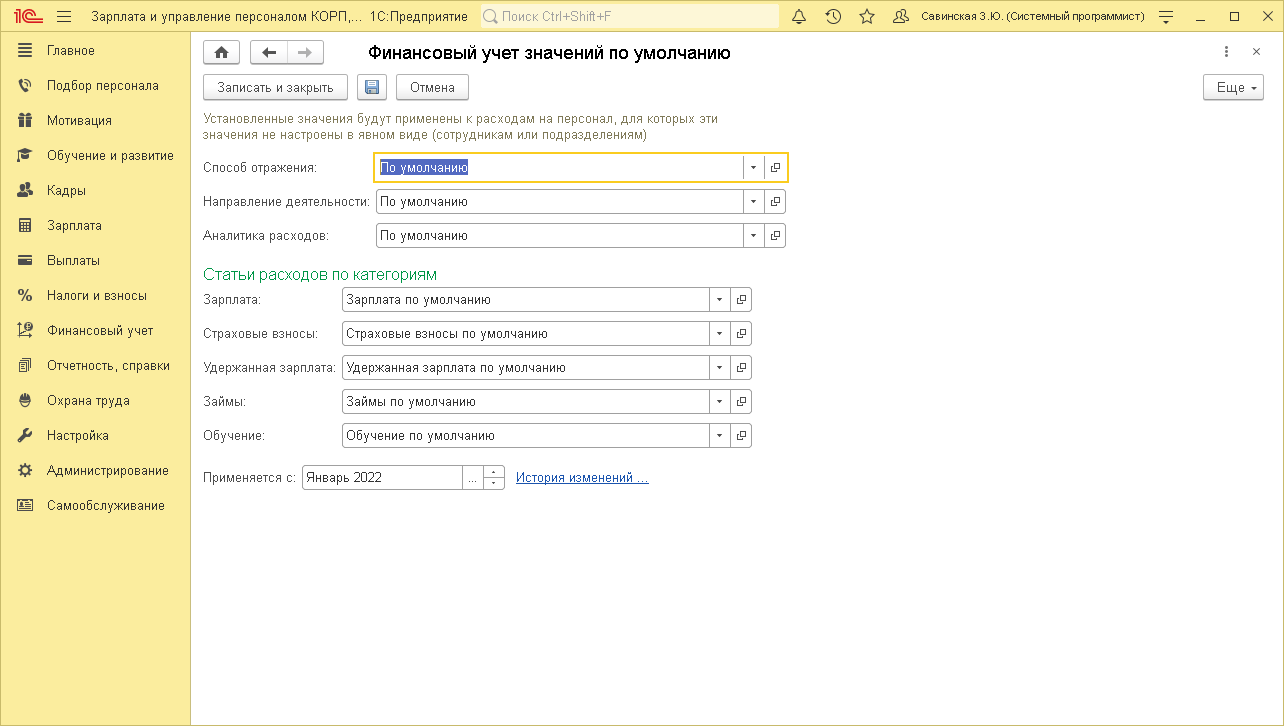Click the Способ отражения input field

tap(559, 168)
